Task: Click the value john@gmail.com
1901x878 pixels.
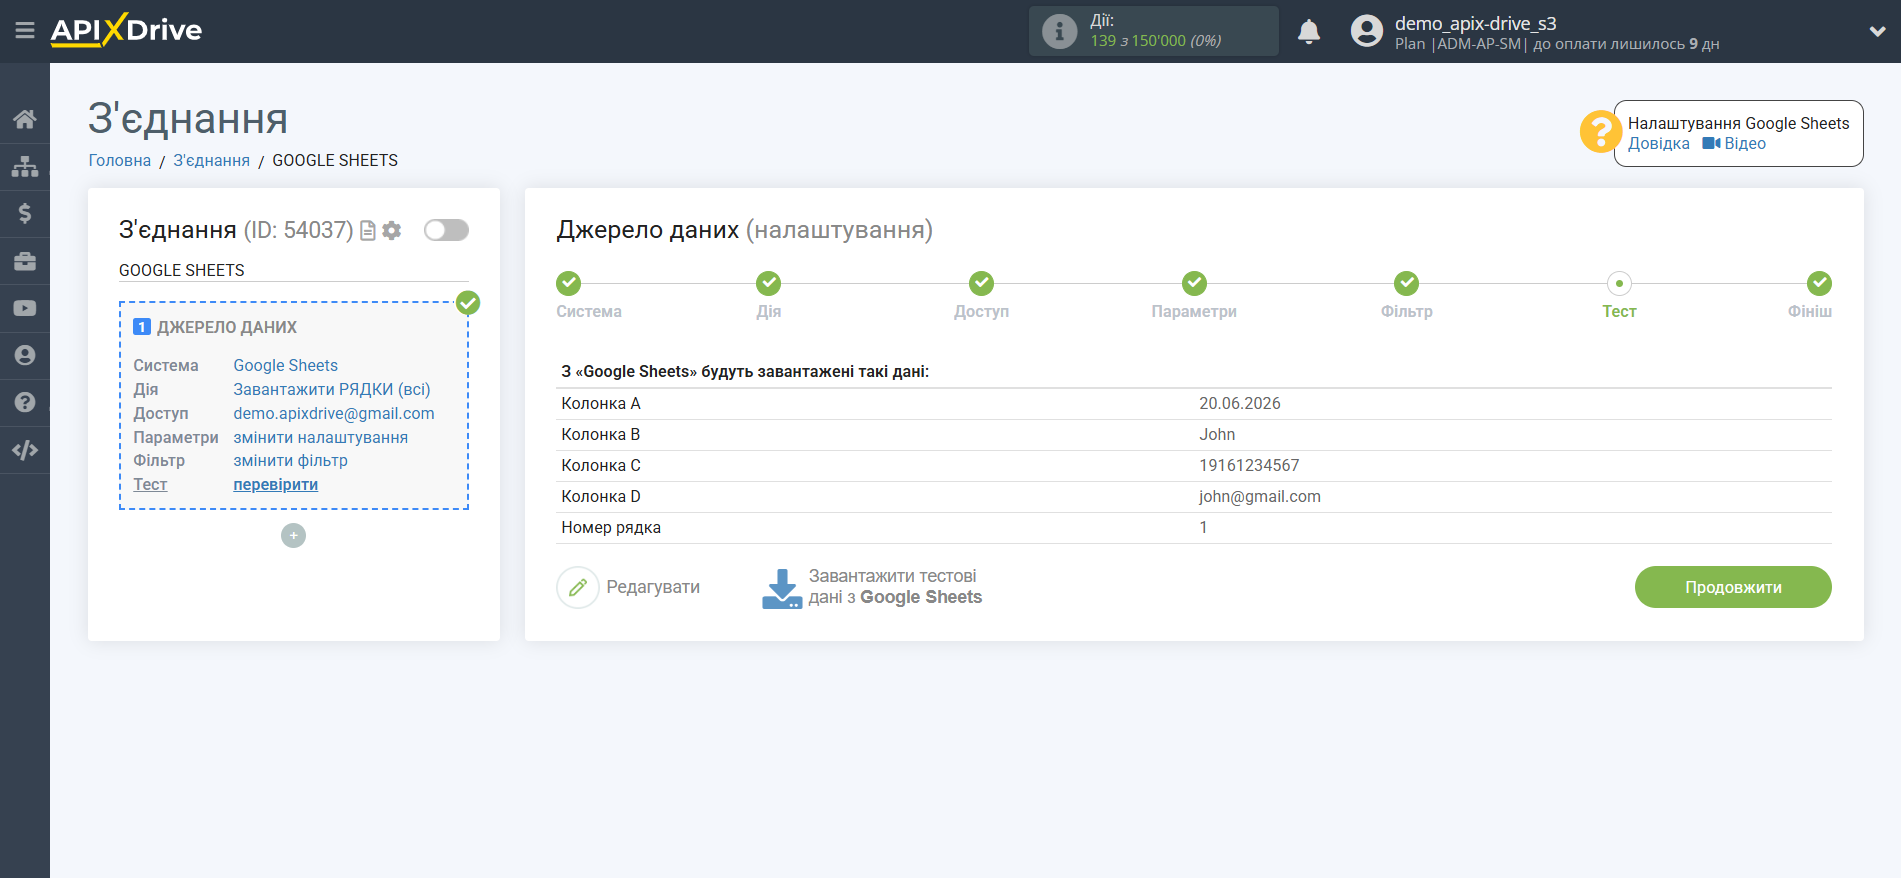Action: pyautogui.click(x=1260, y=497)
